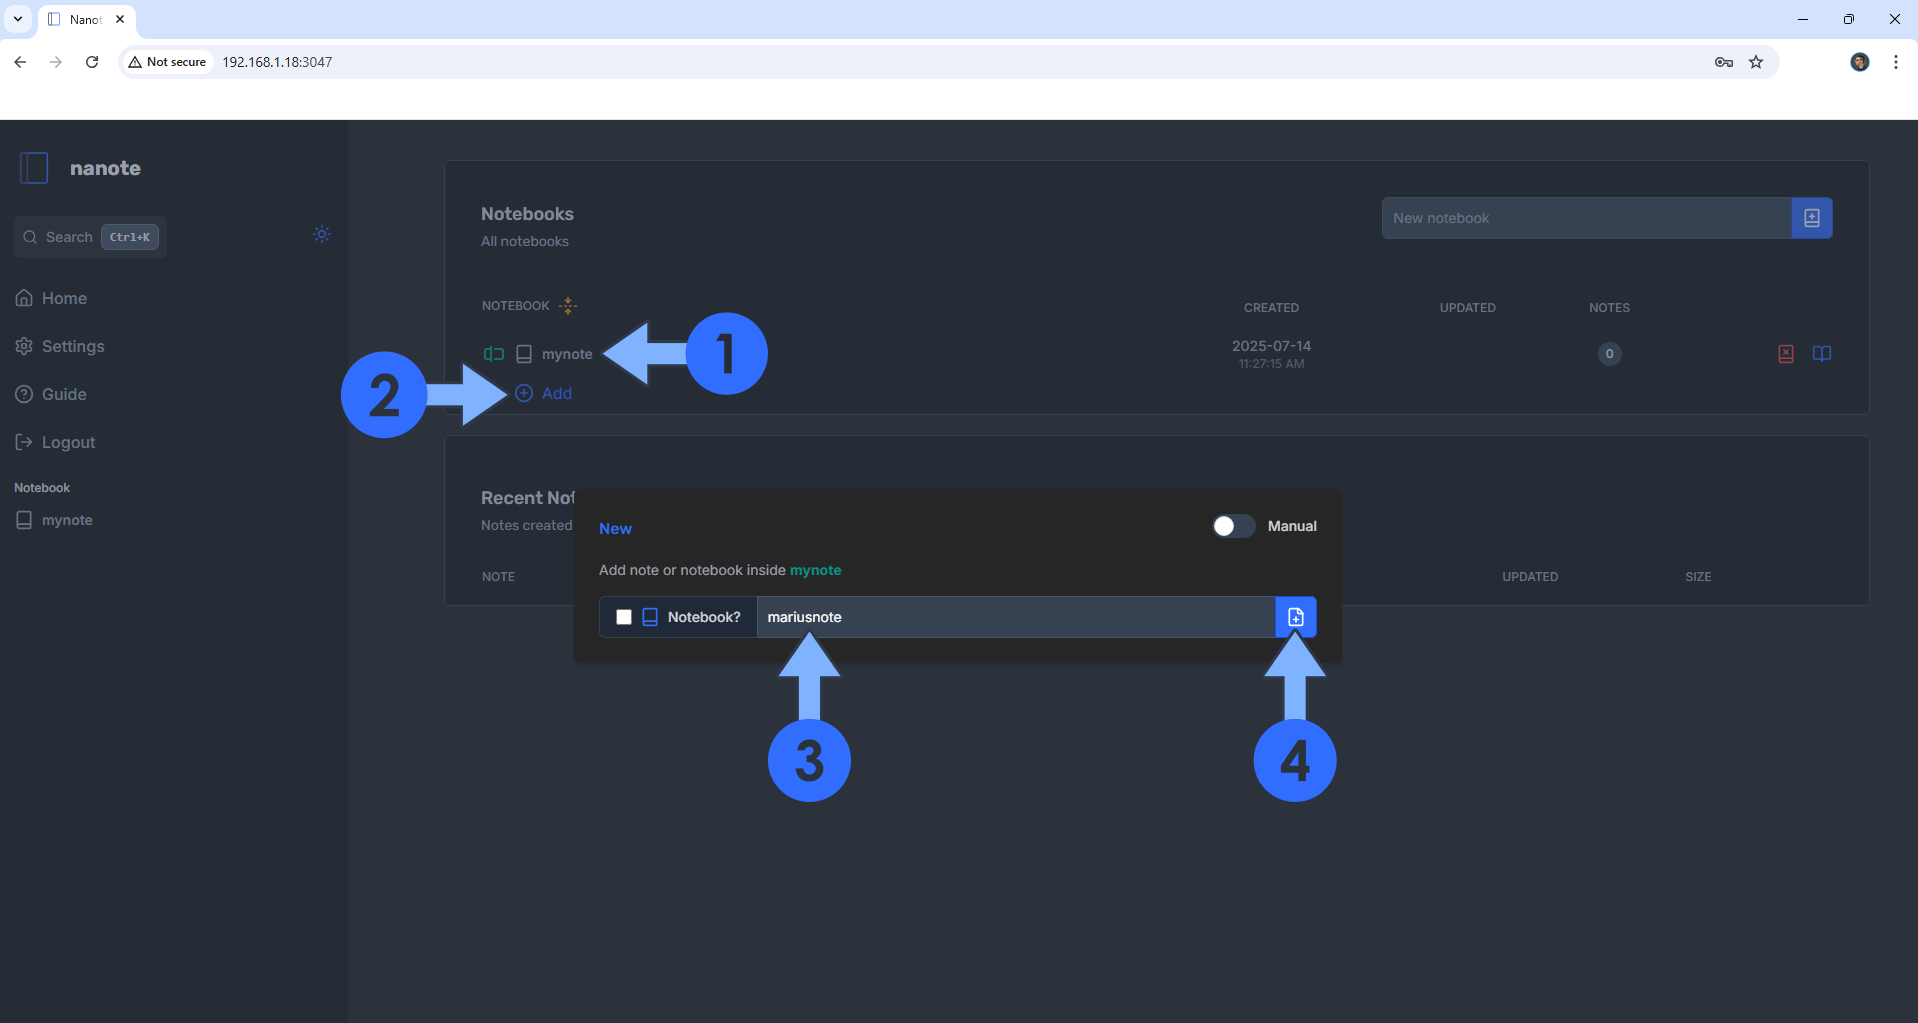
Task: Click the UPDATED column header in Notebooks
Action: click(1467, 308)
